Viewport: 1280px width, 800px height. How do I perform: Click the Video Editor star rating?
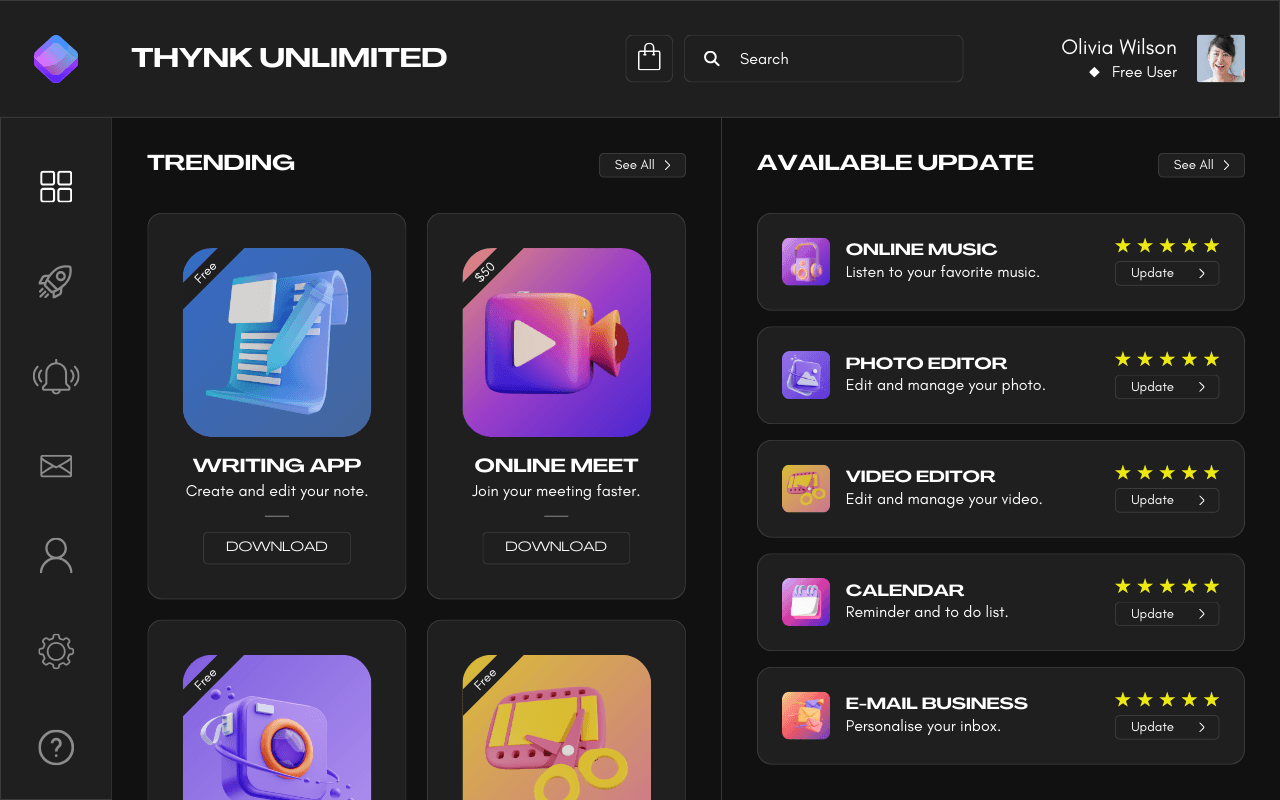coord(1167,473)
